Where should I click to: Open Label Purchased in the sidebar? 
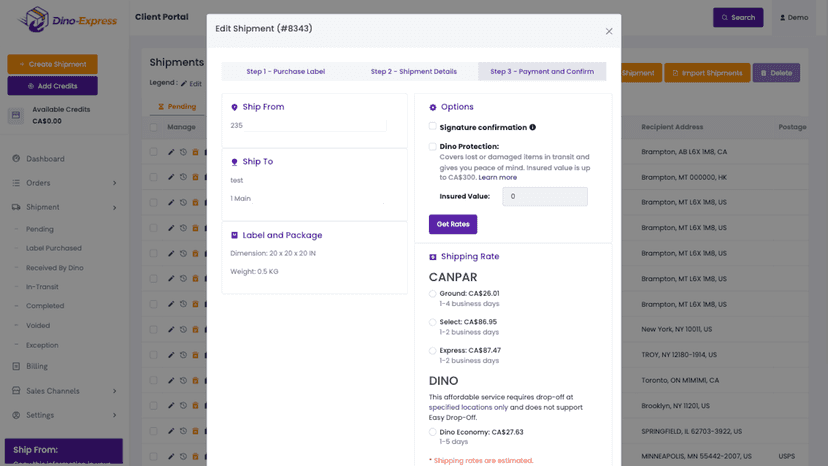pos(54,248)
